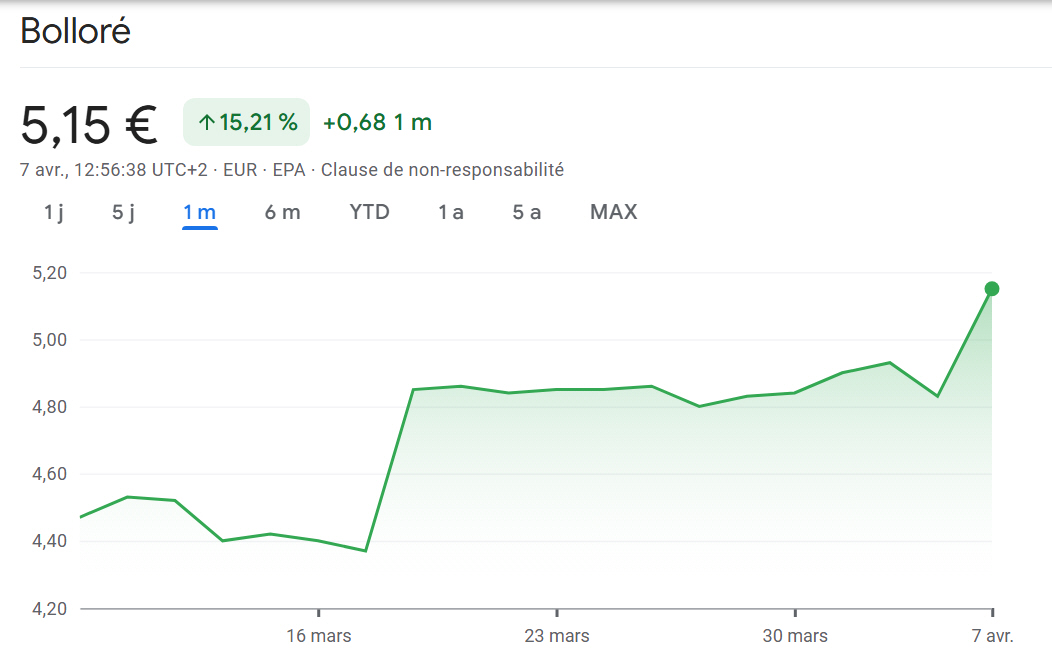
Task: View the 5 a price chart
Action: 527,212
